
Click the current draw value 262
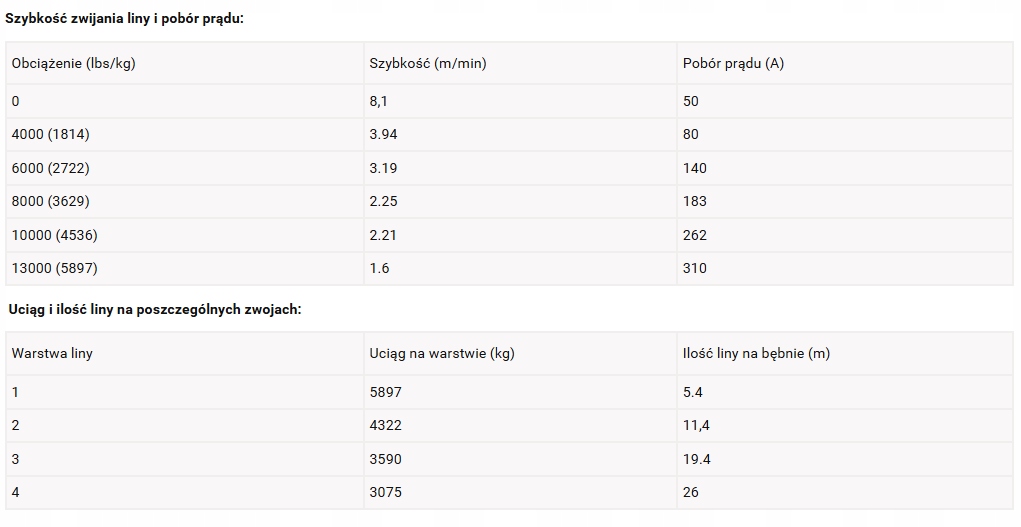tap(695, 235)
